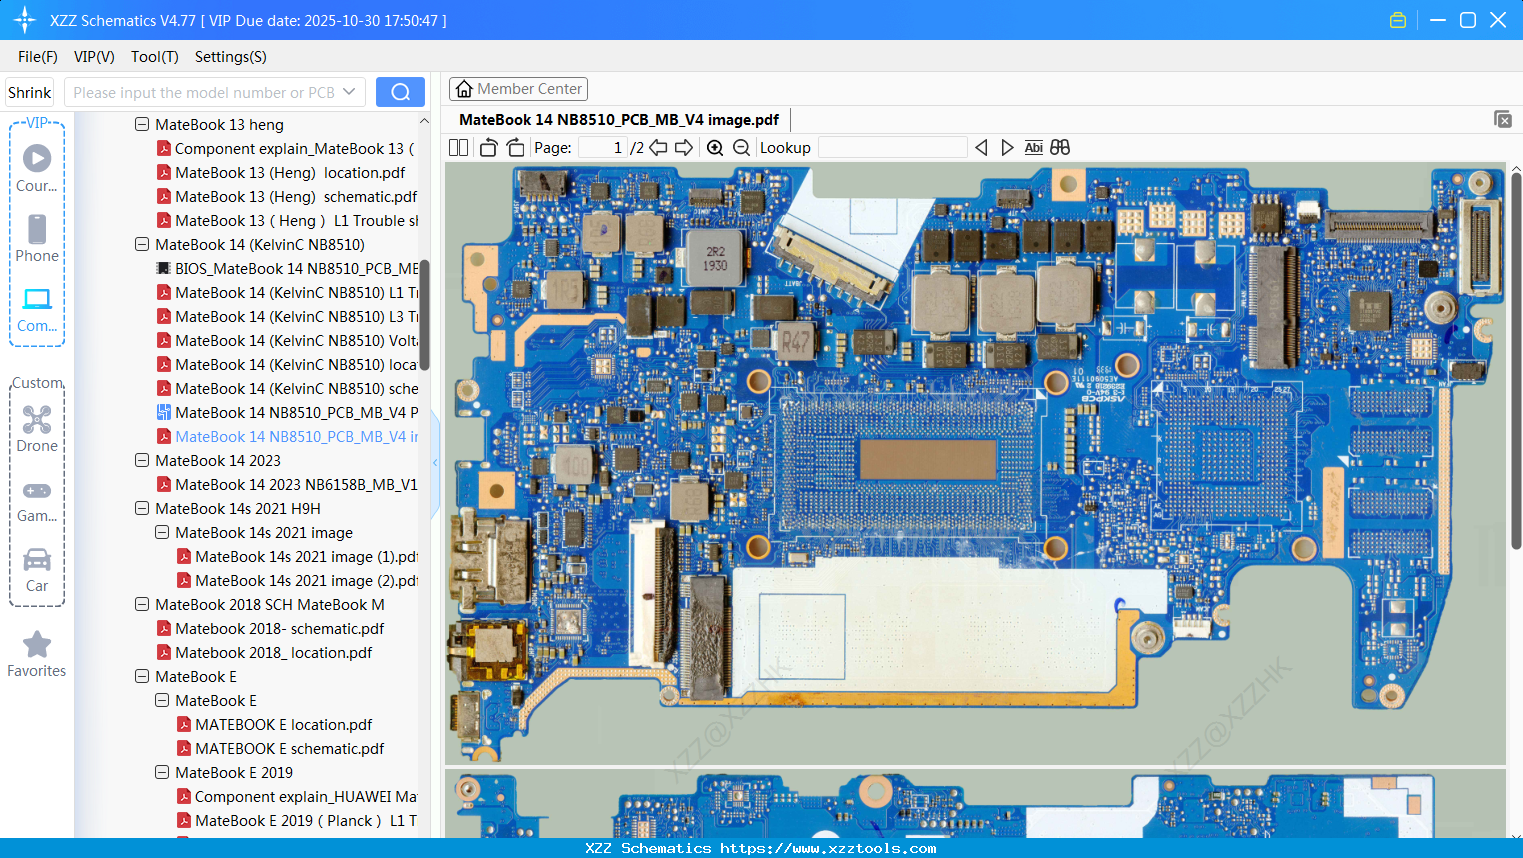Open the model number dropdown arrow

(x=349, y=92)
